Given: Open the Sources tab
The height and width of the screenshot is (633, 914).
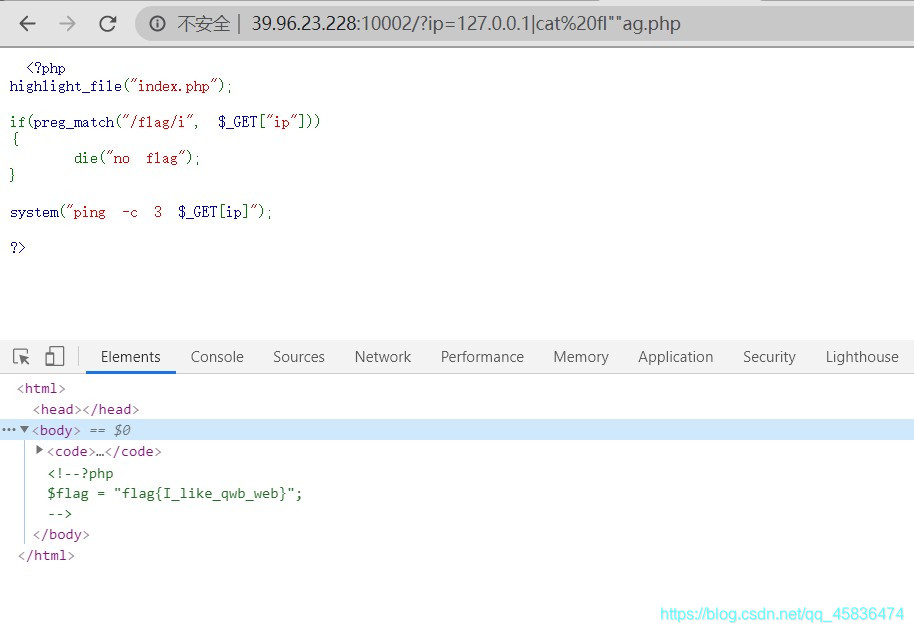Looking at the screenshot, I should tap(298, 357).
